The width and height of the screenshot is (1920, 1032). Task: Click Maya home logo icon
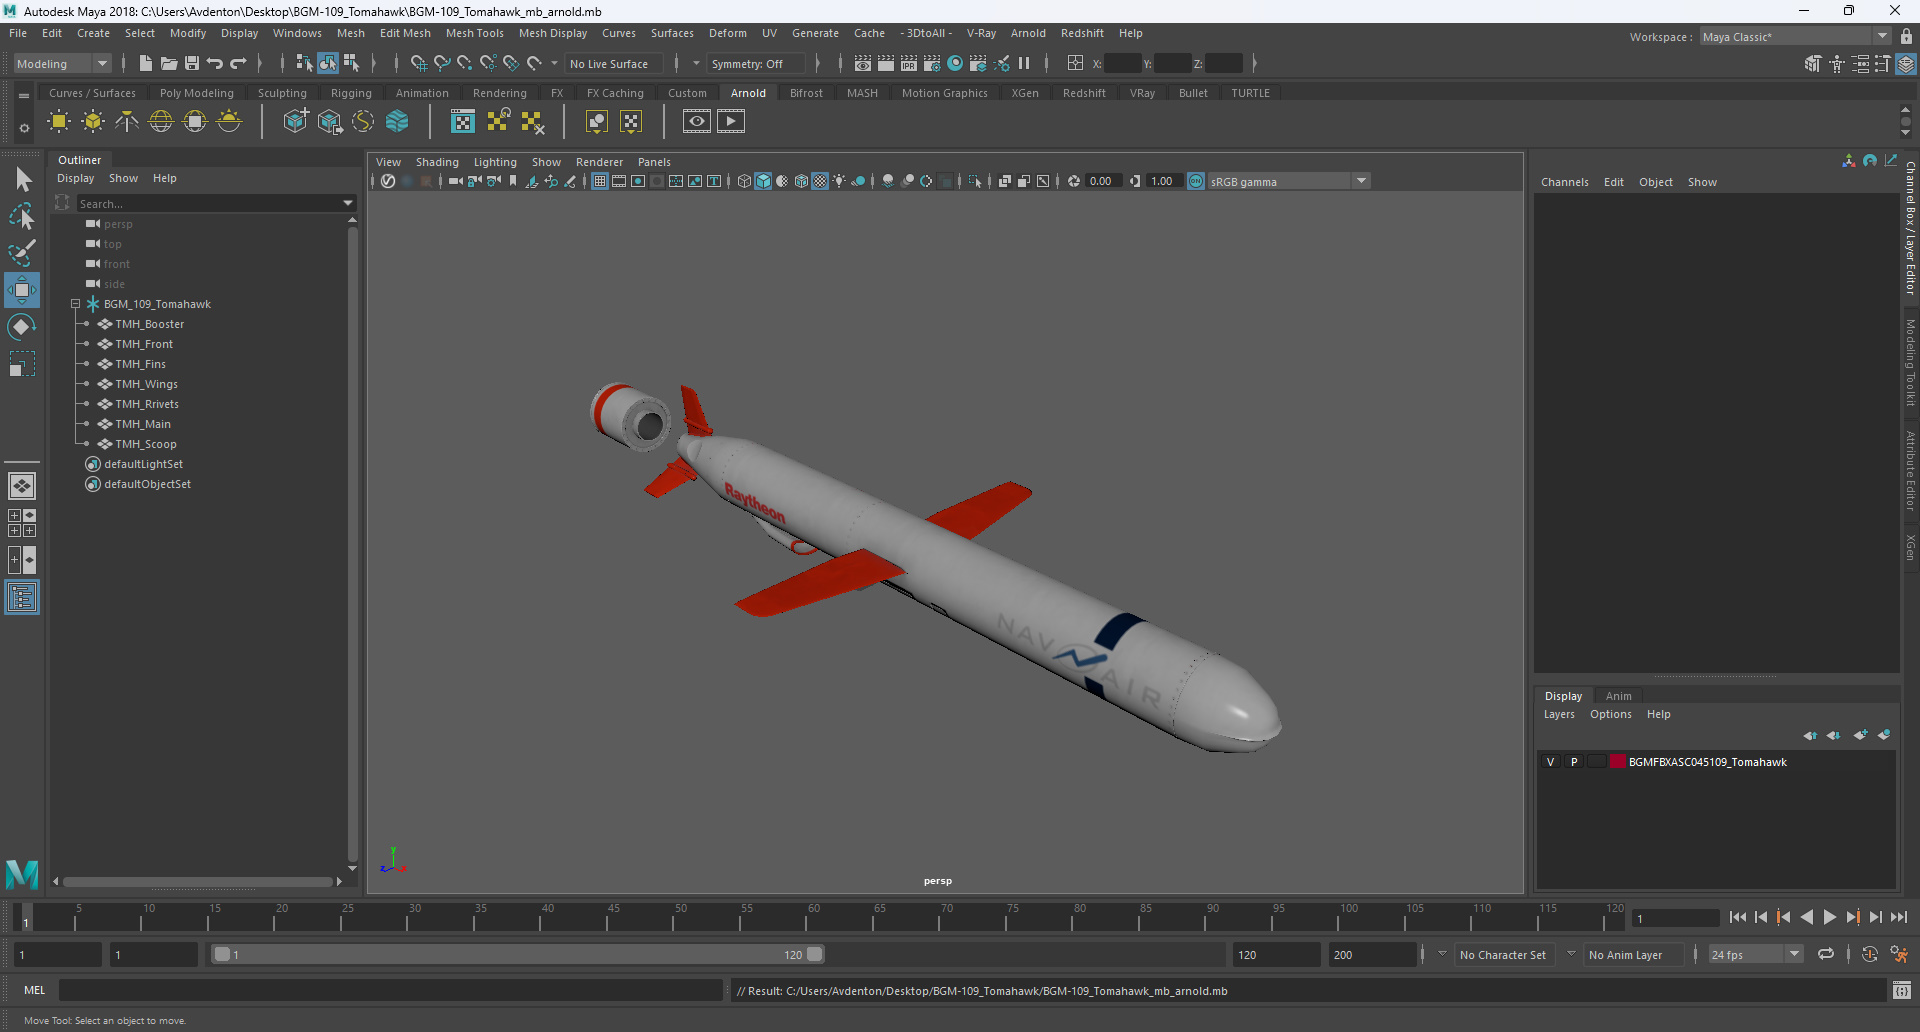pyautogui.click(x=22, y=874)
